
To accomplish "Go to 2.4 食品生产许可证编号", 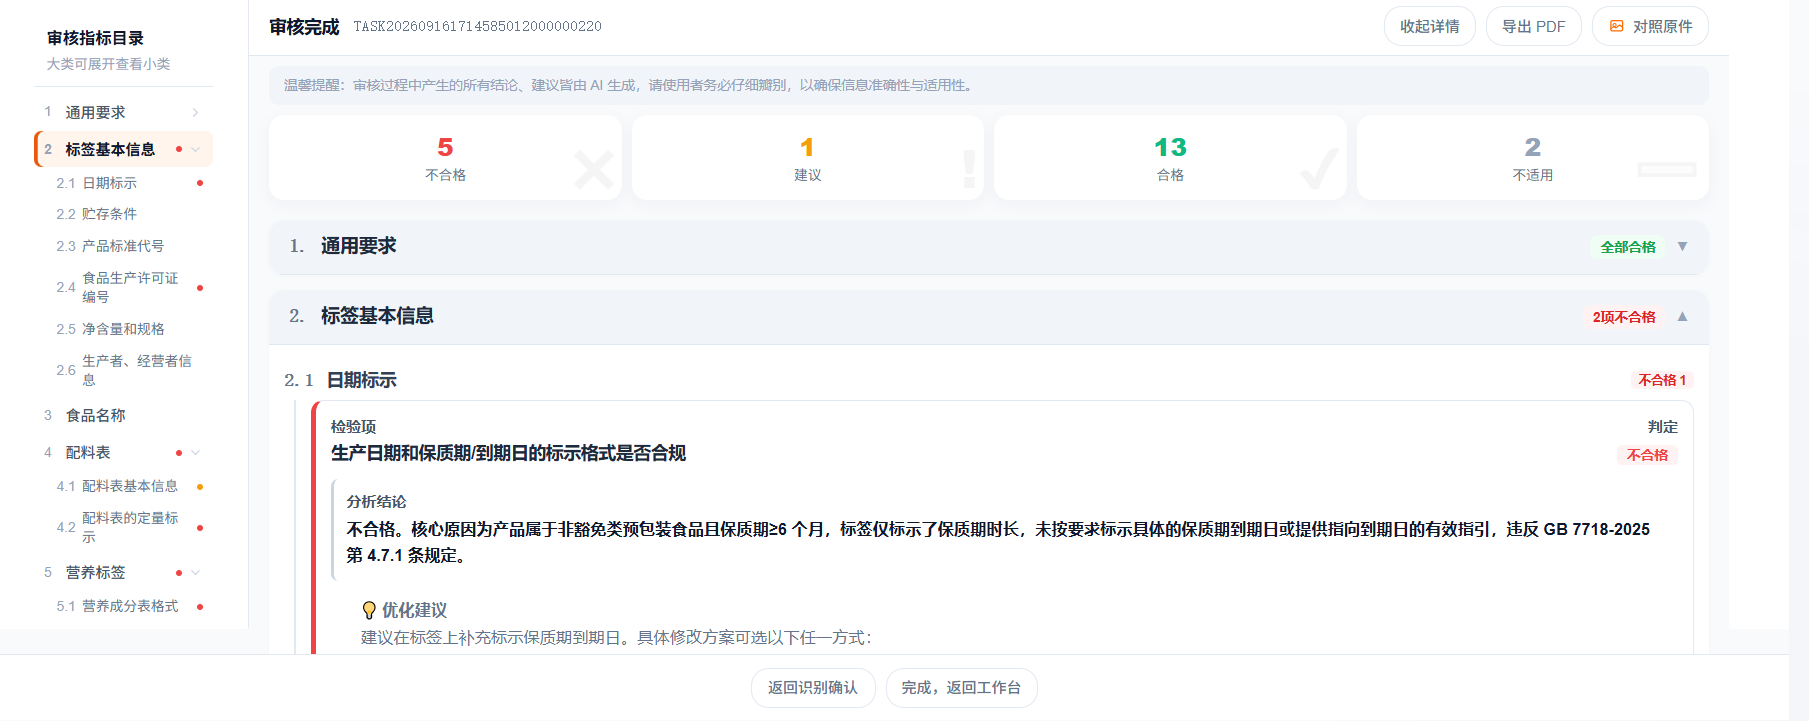I will pyautogui.click(x=130, y=287).
